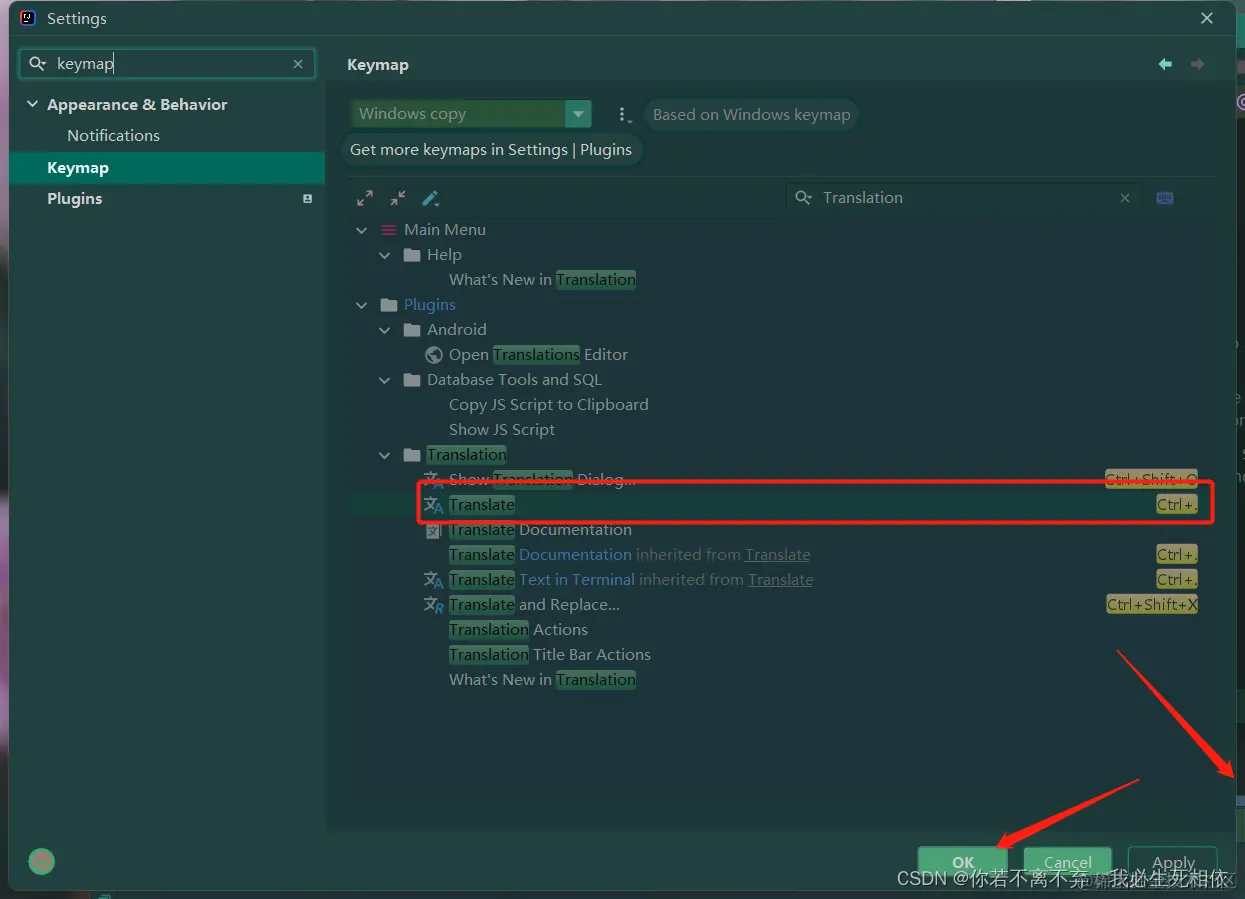This screenshot has width=1245, height=899.
Task: Collapse the Main Menu tree node
Action: point(362,230)
